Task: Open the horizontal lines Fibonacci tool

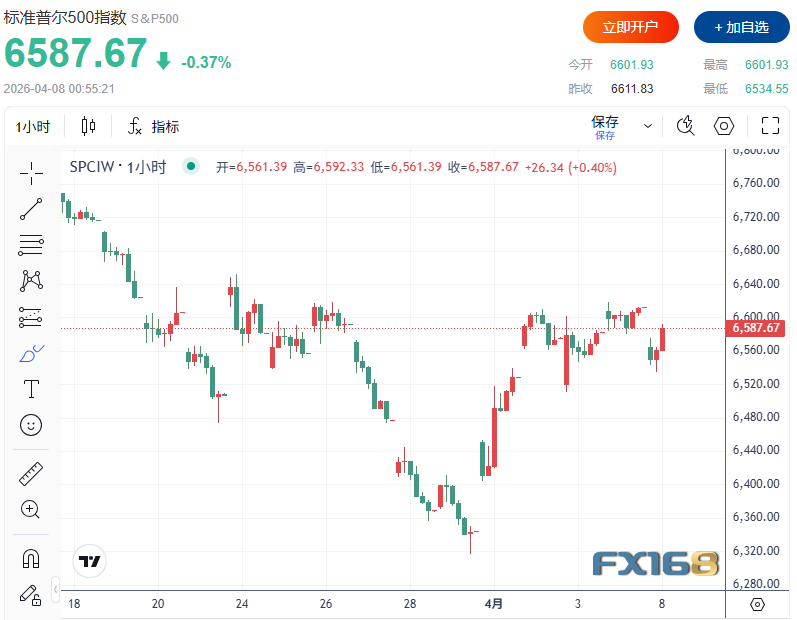Action: point(31,245)
